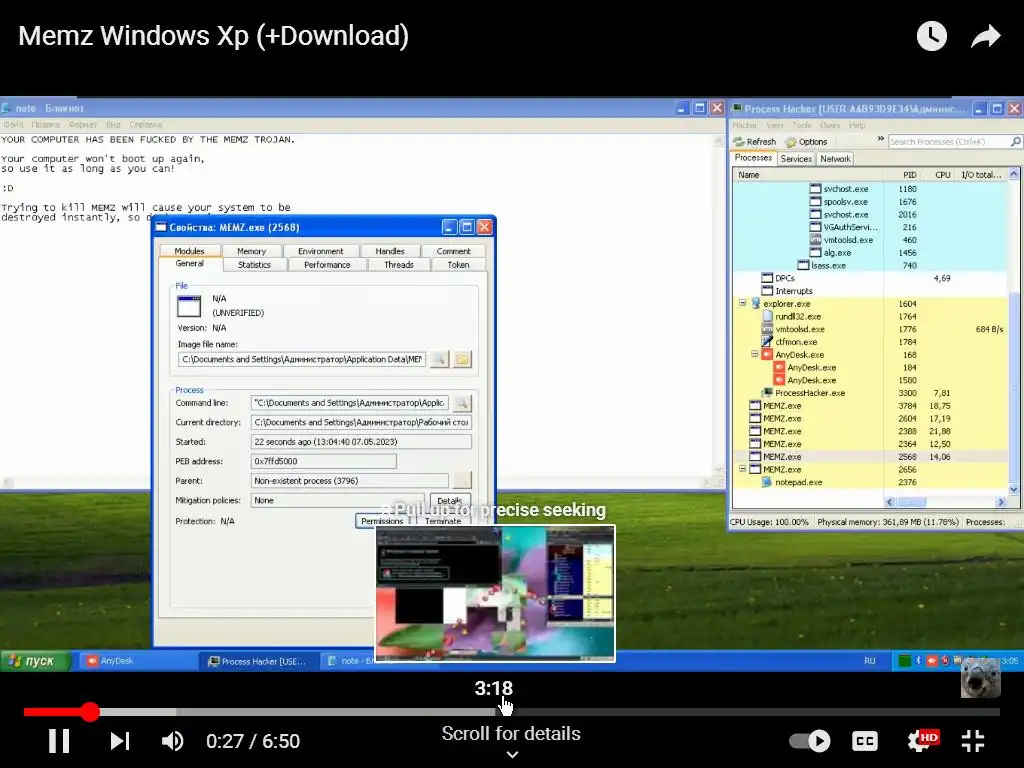The image size is (1024, 768).
Task: Select the spoolsv.exe process row
Action: (x=871, y=202)
